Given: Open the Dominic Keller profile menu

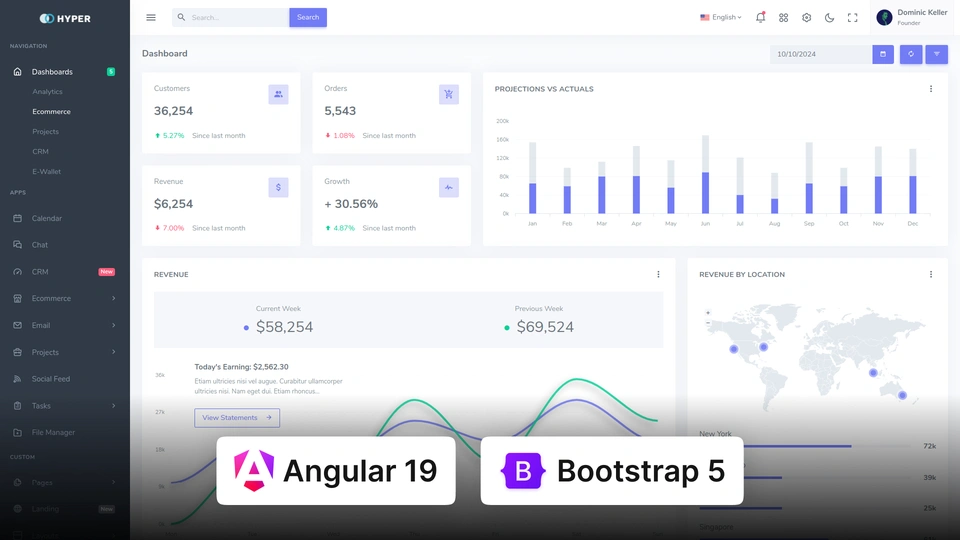Looking at the screenshot, I should point(912,17).
